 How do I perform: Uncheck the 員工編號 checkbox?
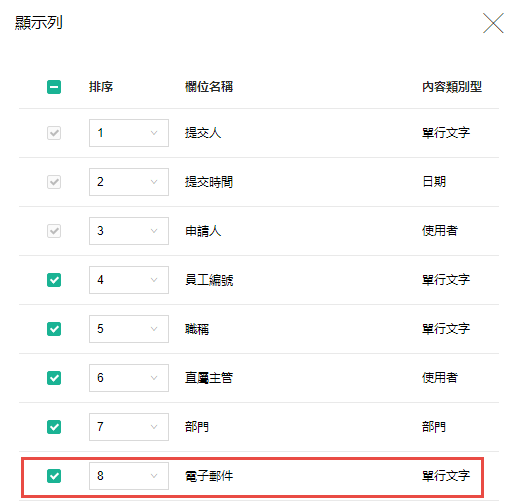tap(54, 280)
